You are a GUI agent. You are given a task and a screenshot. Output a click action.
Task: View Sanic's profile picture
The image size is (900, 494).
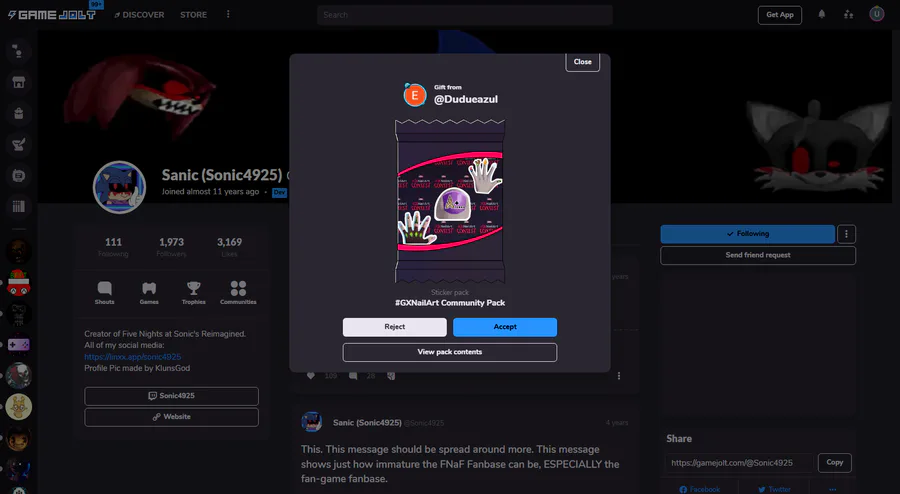coord(119,187)
